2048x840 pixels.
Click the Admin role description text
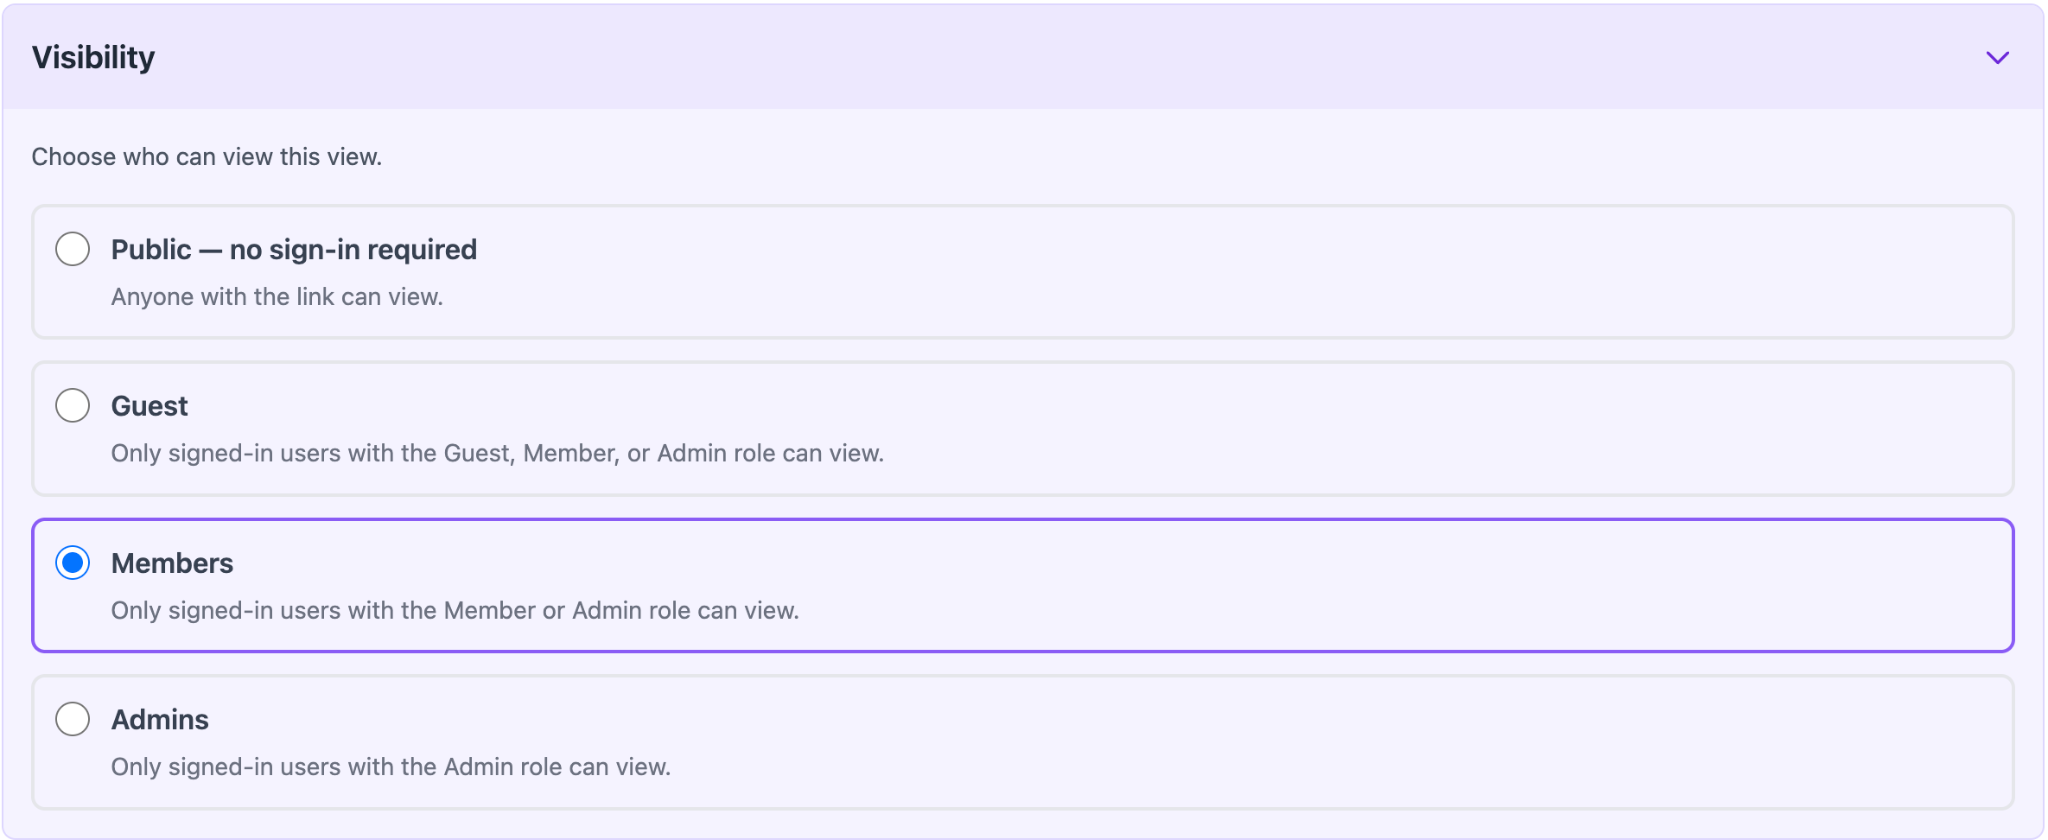point(391,766)
